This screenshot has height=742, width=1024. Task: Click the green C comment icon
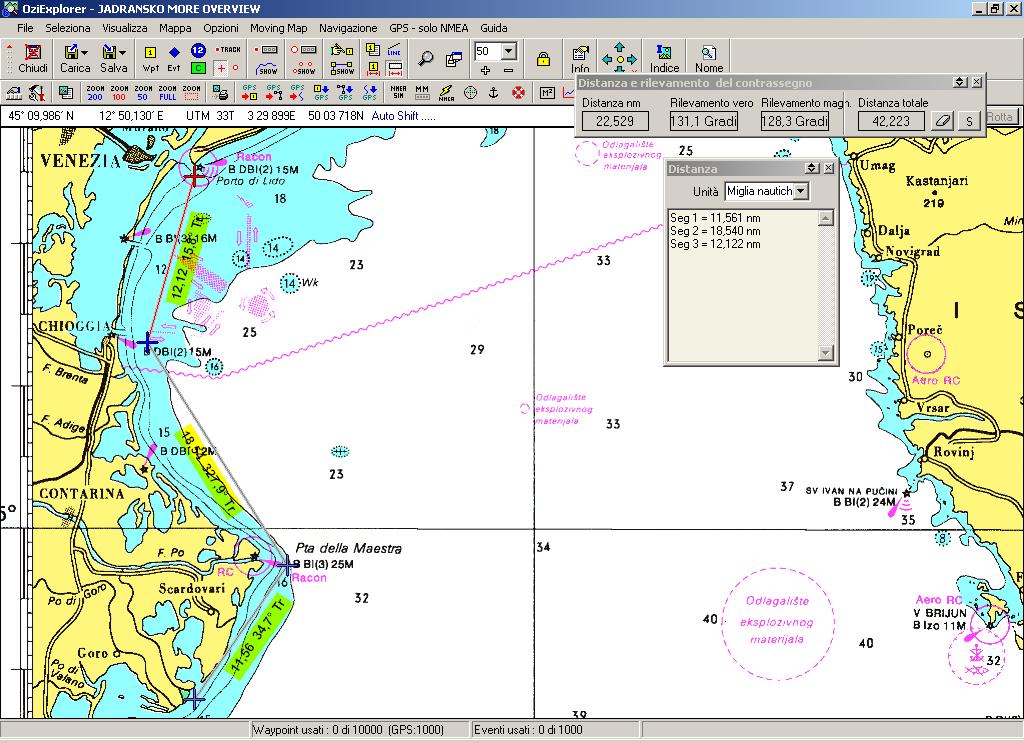click(198, 67)
